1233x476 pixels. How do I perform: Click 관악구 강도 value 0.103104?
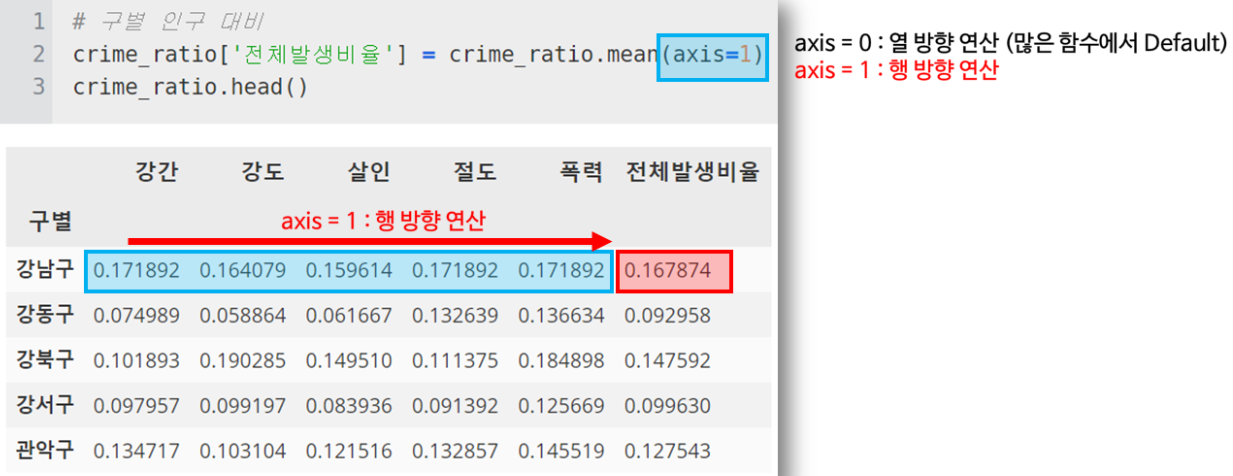[x=243, y=451]
